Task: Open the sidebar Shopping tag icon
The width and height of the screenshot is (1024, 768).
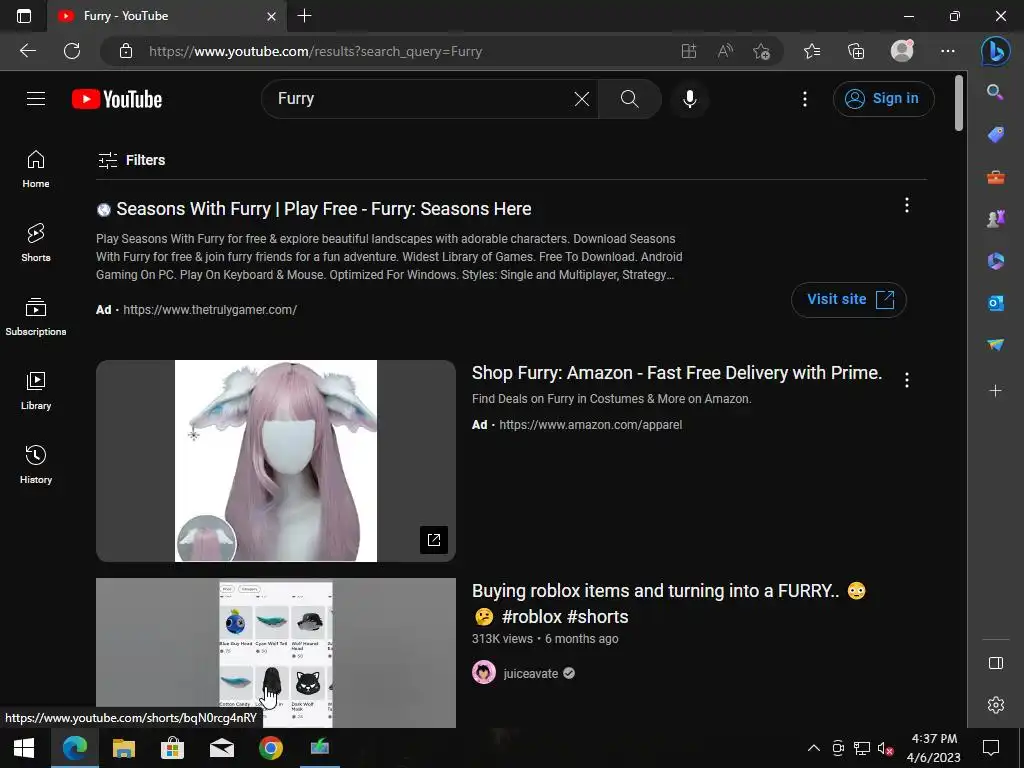Action: [x=995, y=135]
